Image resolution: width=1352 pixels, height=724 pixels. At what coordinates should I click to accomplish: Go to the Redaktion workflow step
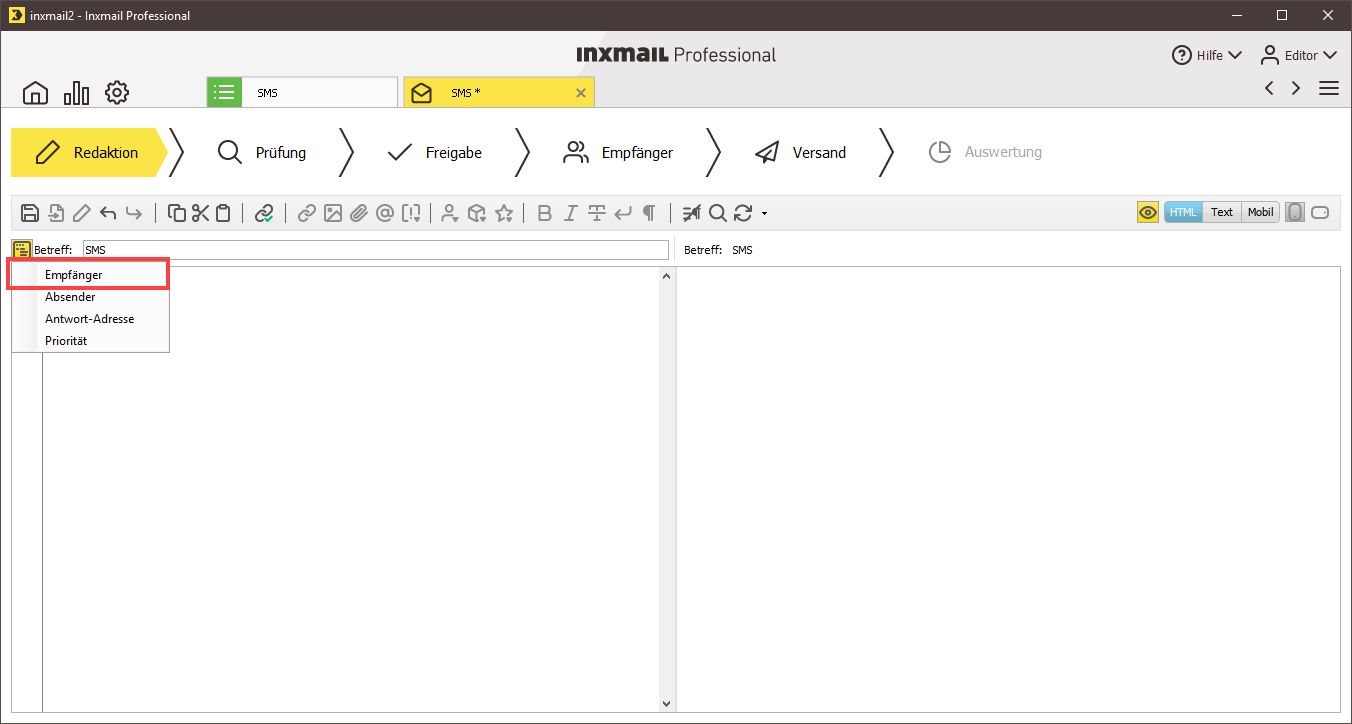(88, 152)
